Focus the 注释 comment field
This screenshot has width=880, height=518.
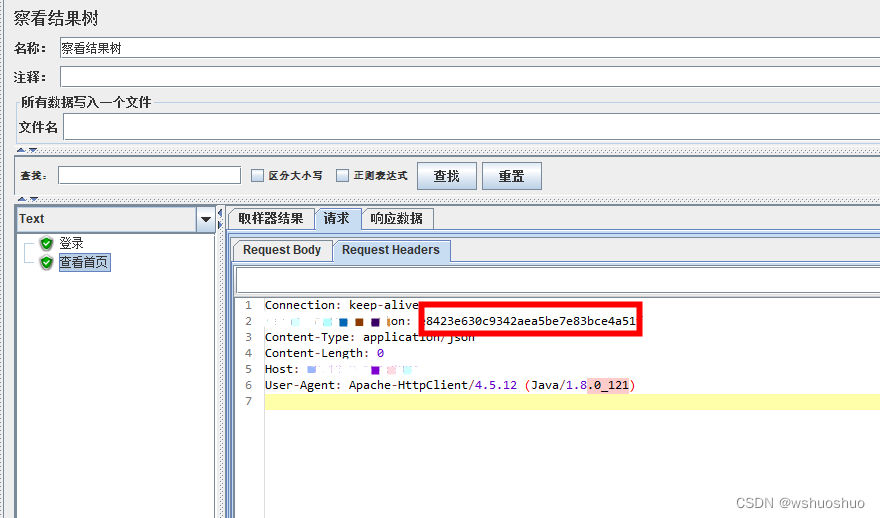point(470,76)
